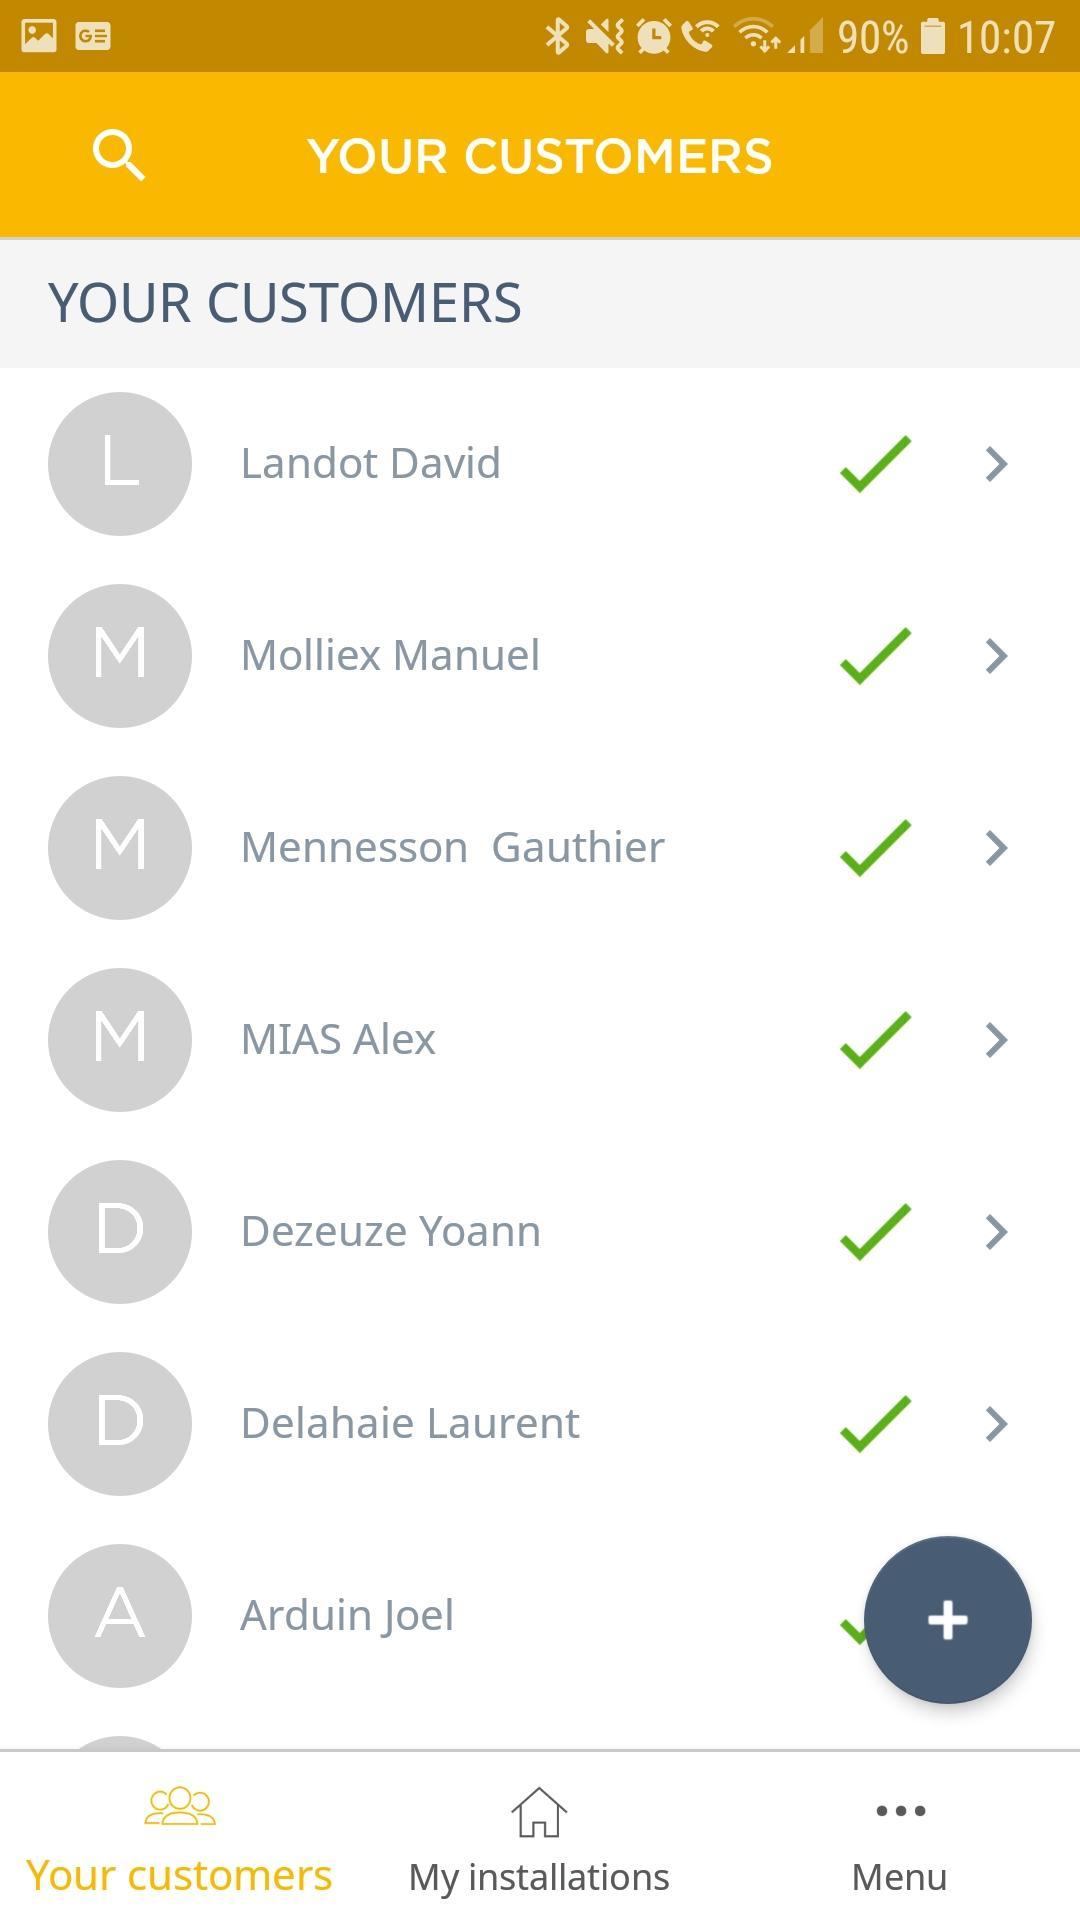The width and height of the screenshot is (1080, 1920).
Task: Expand Dezeuze Yoann using the chevron arrow
Action: (x=996, y=1232)
